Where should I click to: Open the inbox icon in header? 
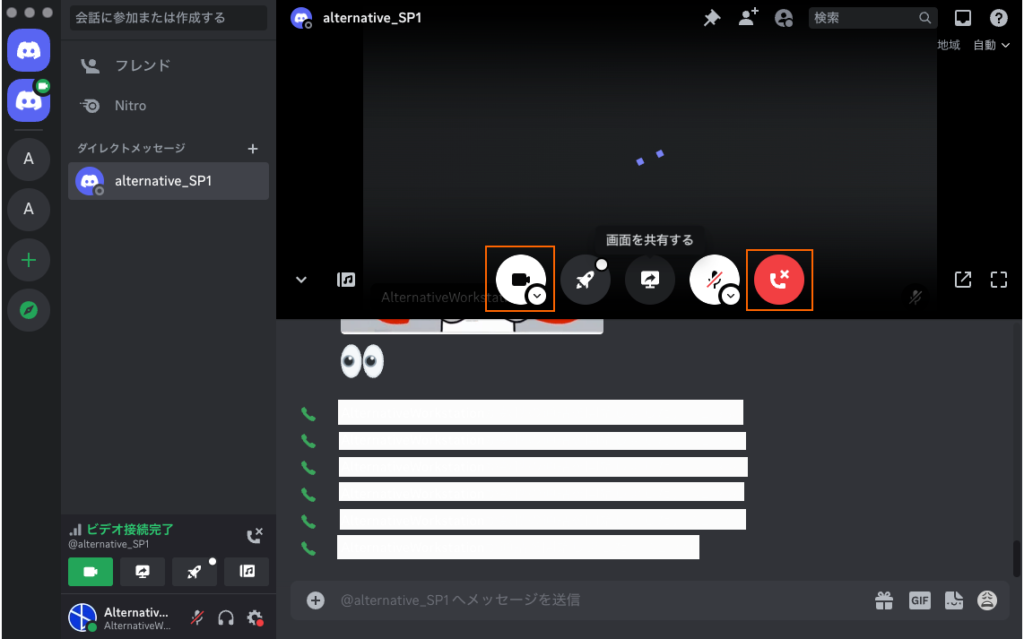[x=963, y=18]
